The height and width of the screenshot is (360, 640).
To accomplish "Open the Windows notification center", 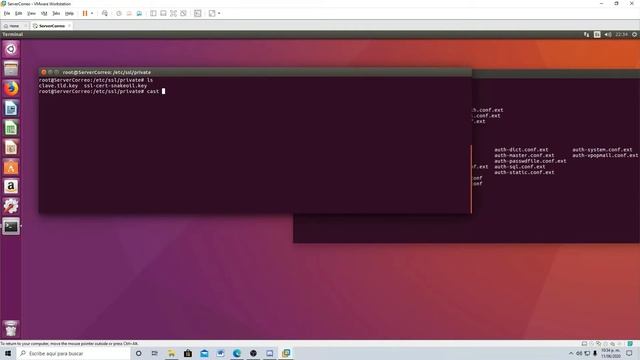I will click(629, 353).
